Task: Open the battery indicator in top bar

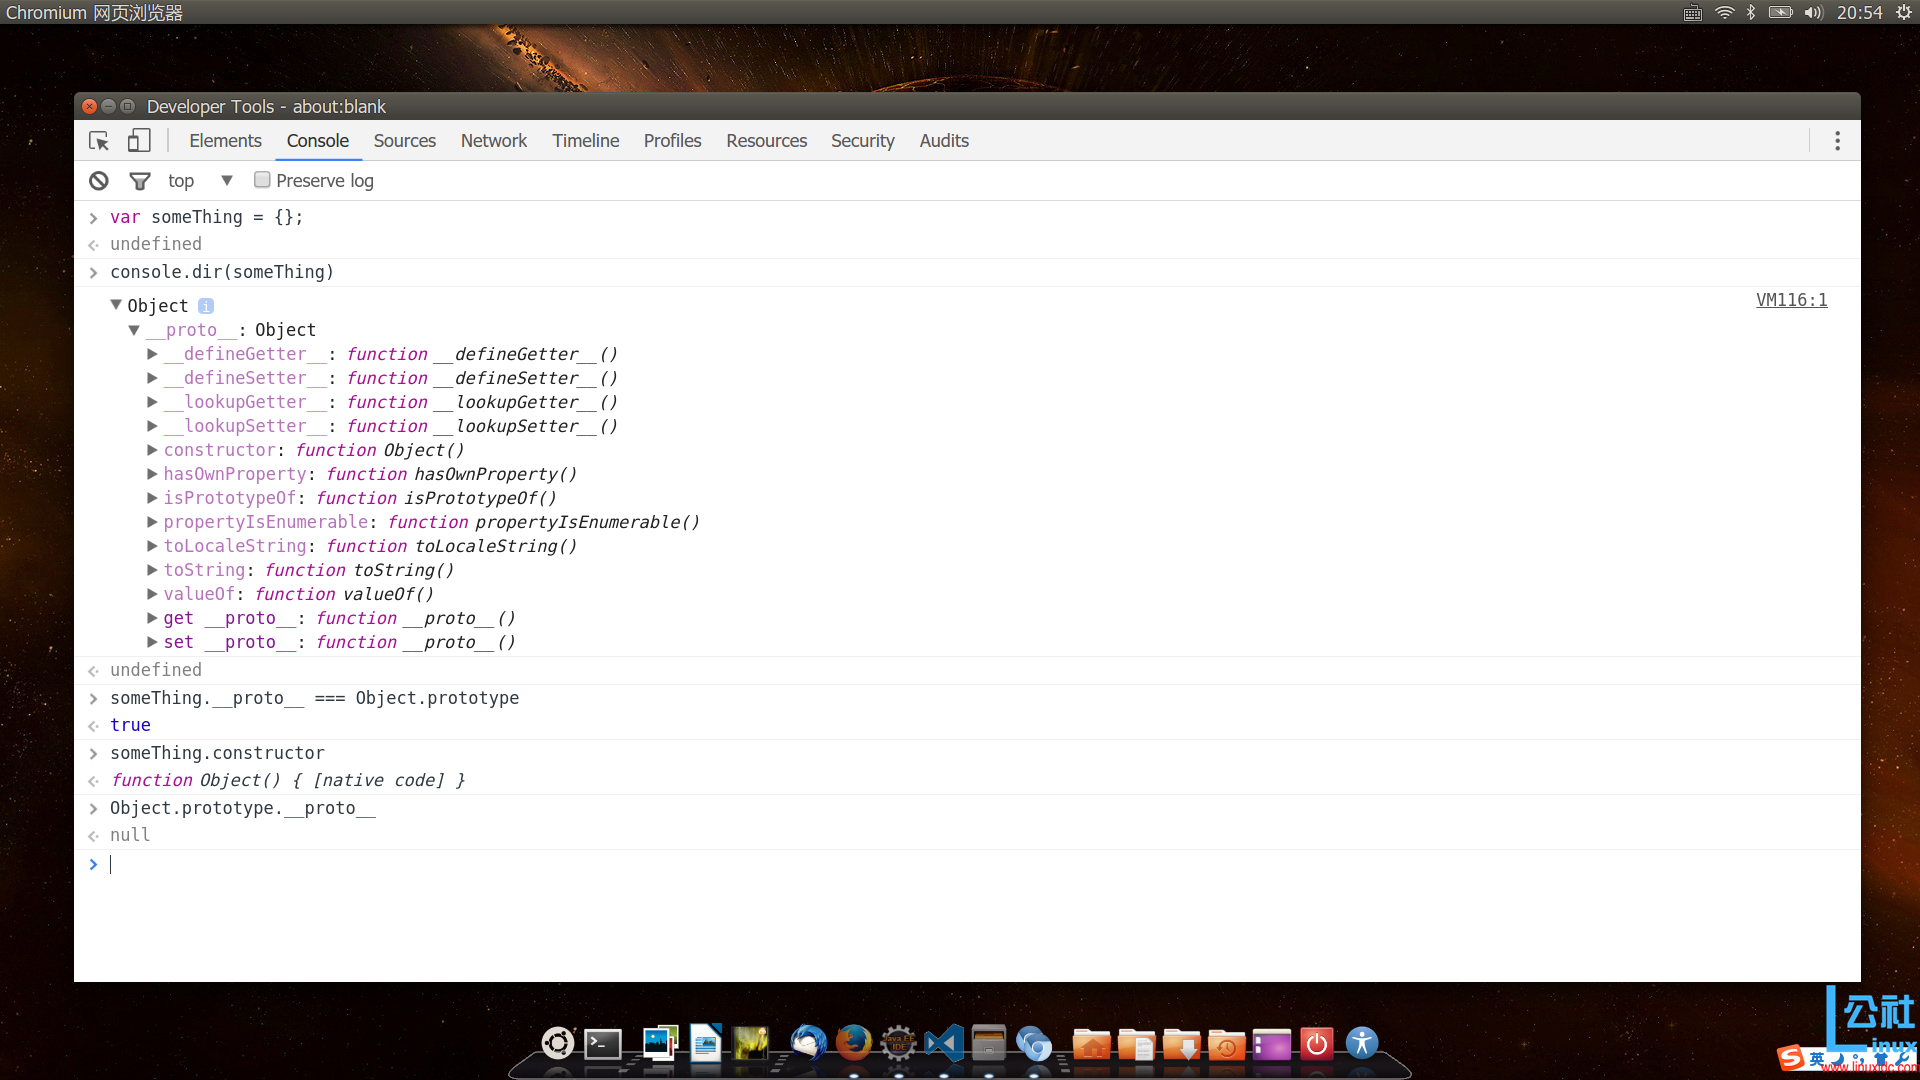Action: pyautogui.click(x=1781, y=12)
